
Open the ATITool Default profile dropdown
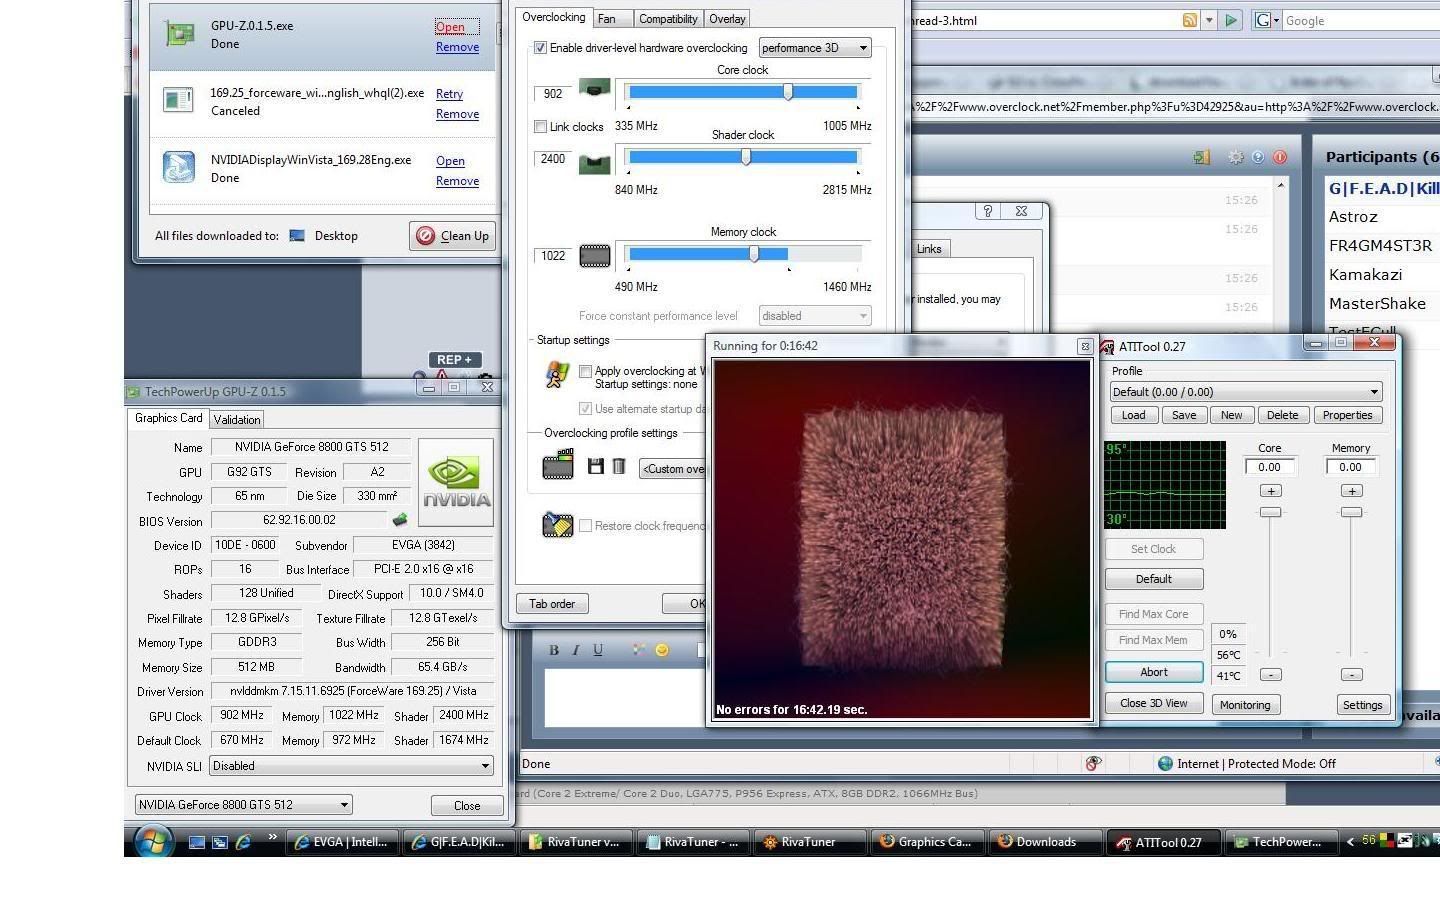click(1246, 392)
